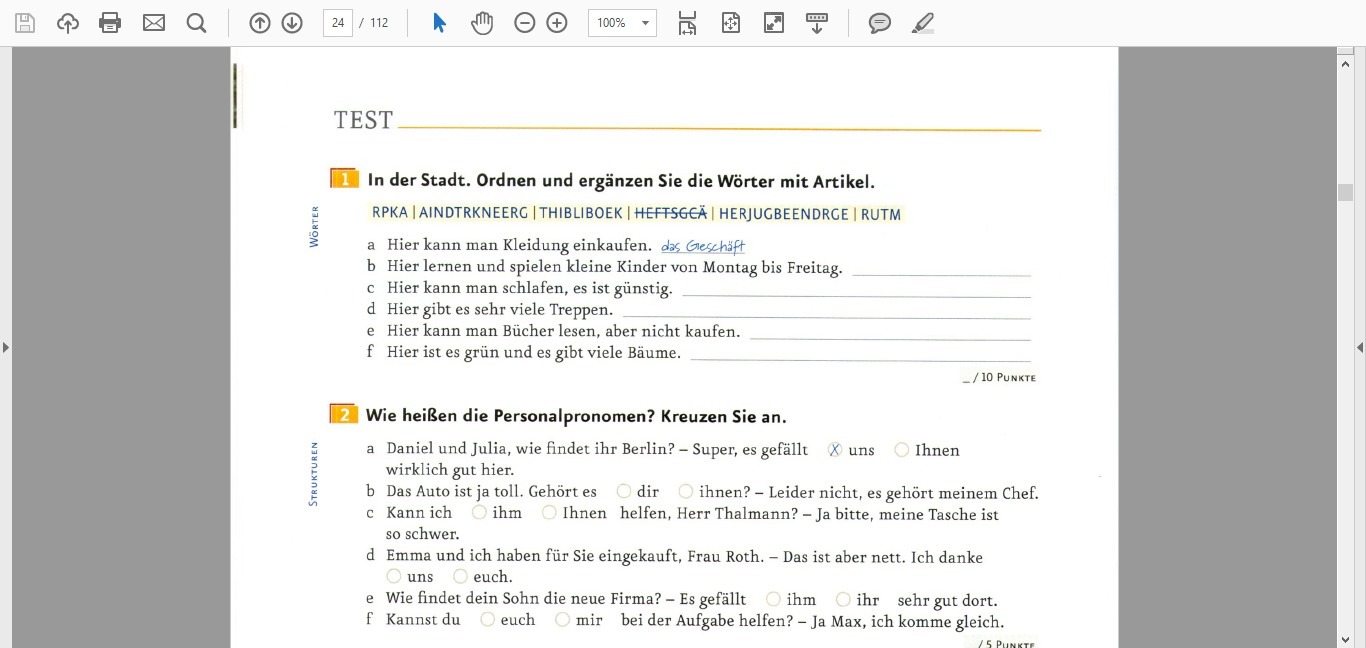Select the 'dir' option in sentence b
The height and width of the screenshot is (648, 1366).
[x=624, y=492]
